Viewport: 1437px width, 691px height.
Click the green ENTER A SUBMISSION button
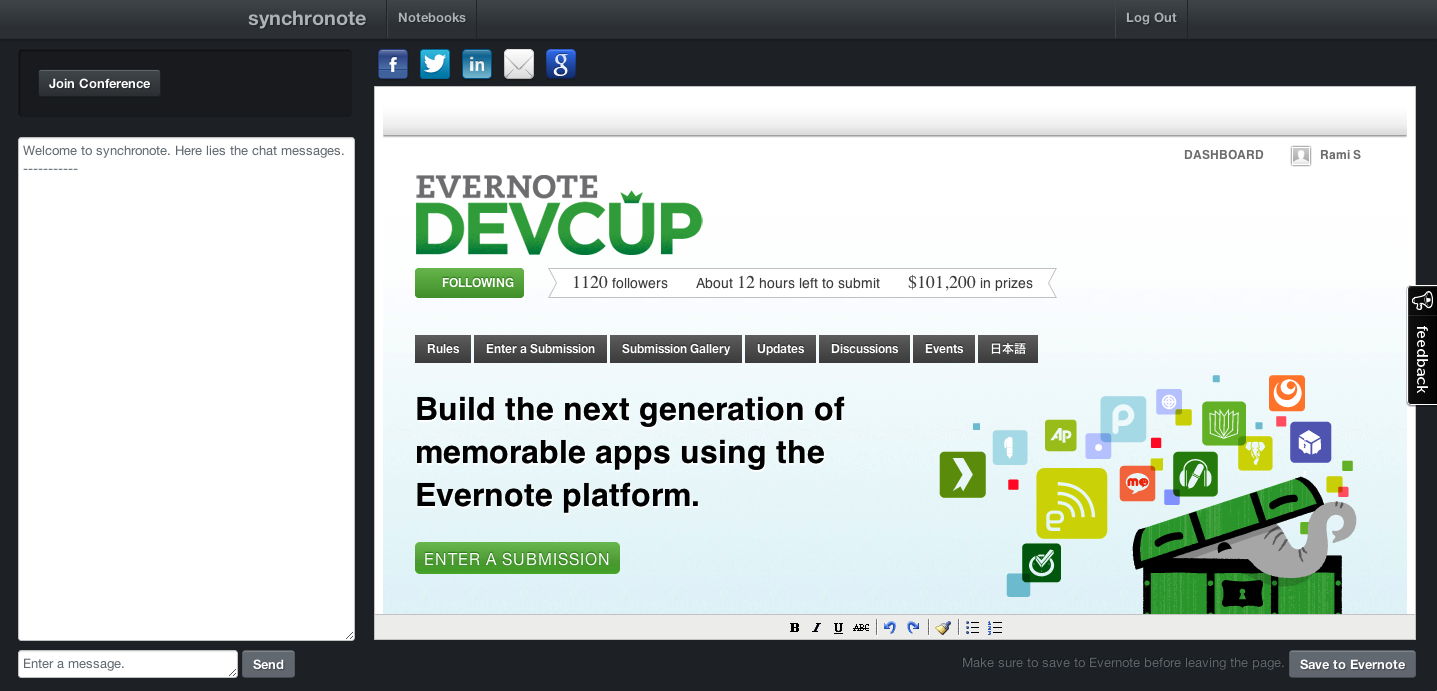coord(517,558)
